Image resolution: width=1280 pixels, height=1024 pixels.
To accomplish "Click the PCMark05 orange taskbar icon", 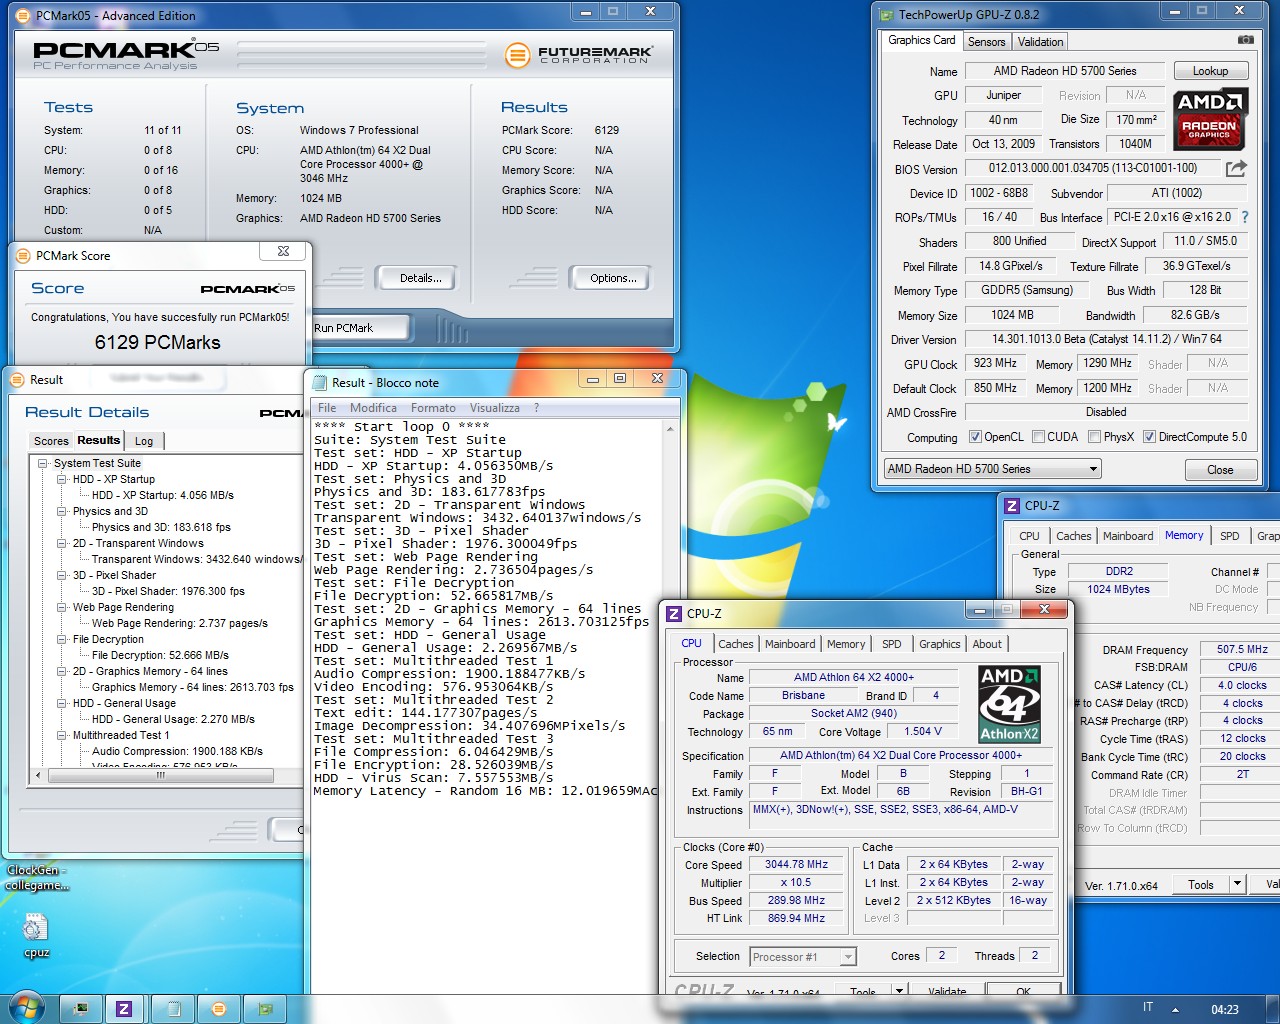I will [x=219, y=1009].
